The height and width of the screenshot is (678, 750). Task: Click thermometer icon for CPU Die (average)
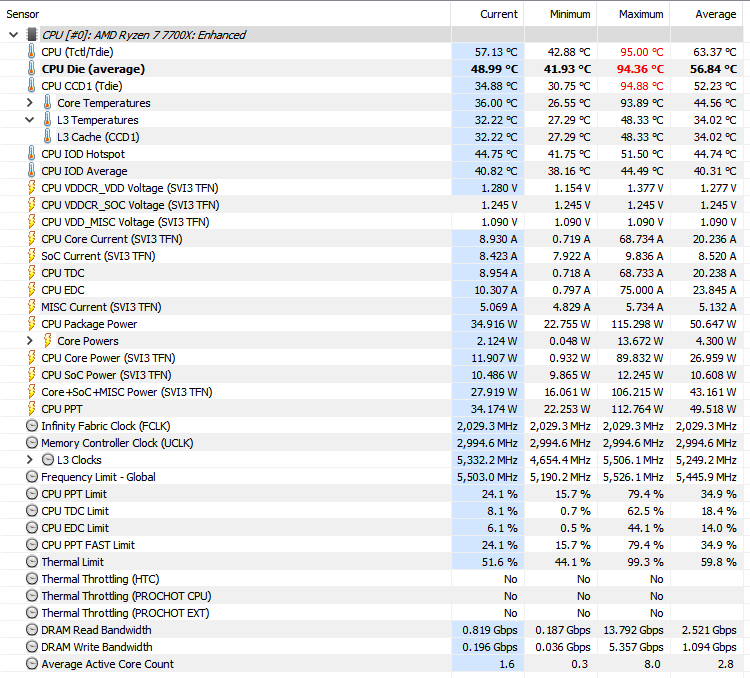(x=32, y=68)
